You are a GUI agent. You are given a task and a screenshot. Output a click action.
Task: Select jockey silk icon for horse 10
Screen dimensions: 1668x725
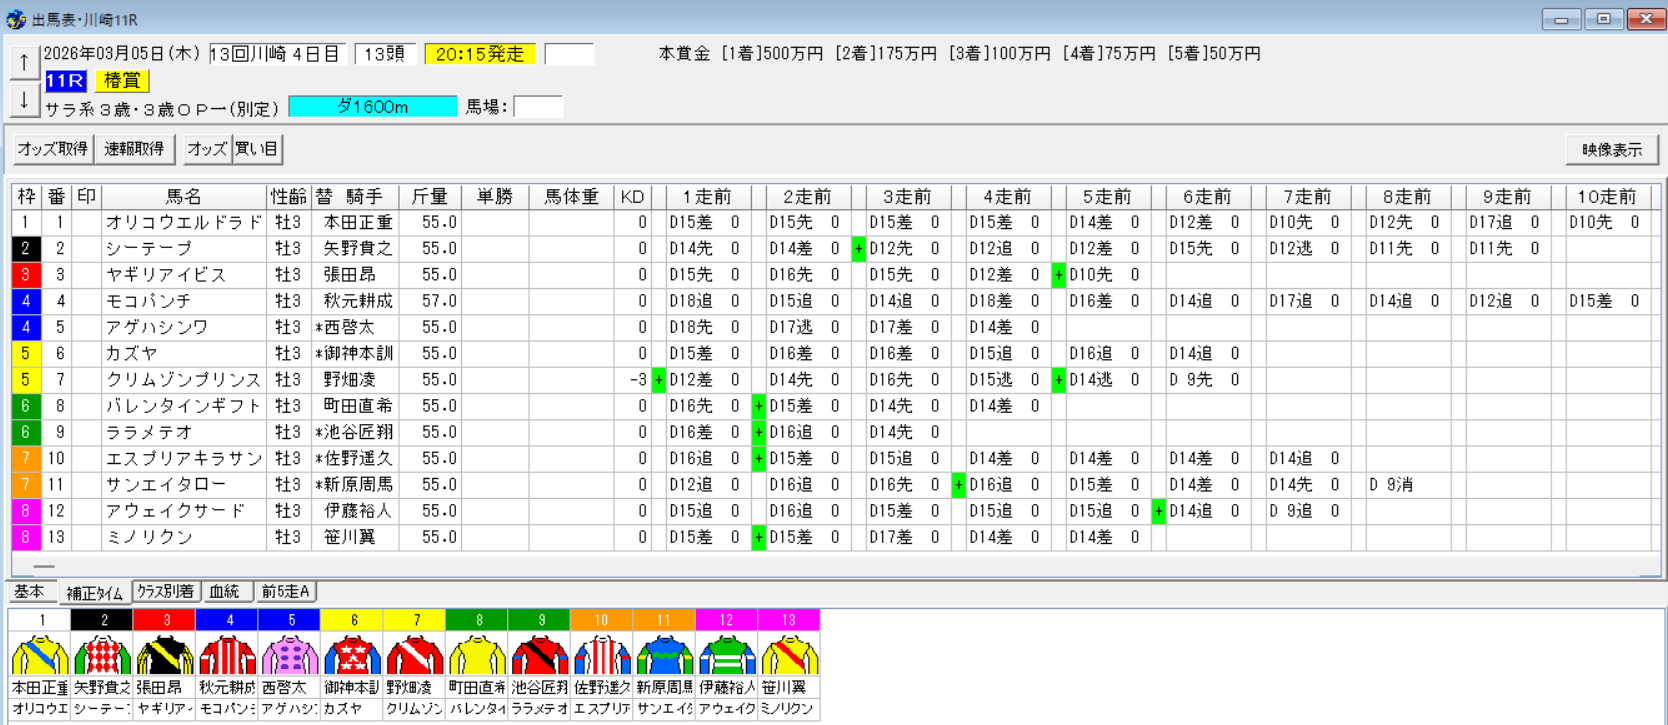[602, 656]
